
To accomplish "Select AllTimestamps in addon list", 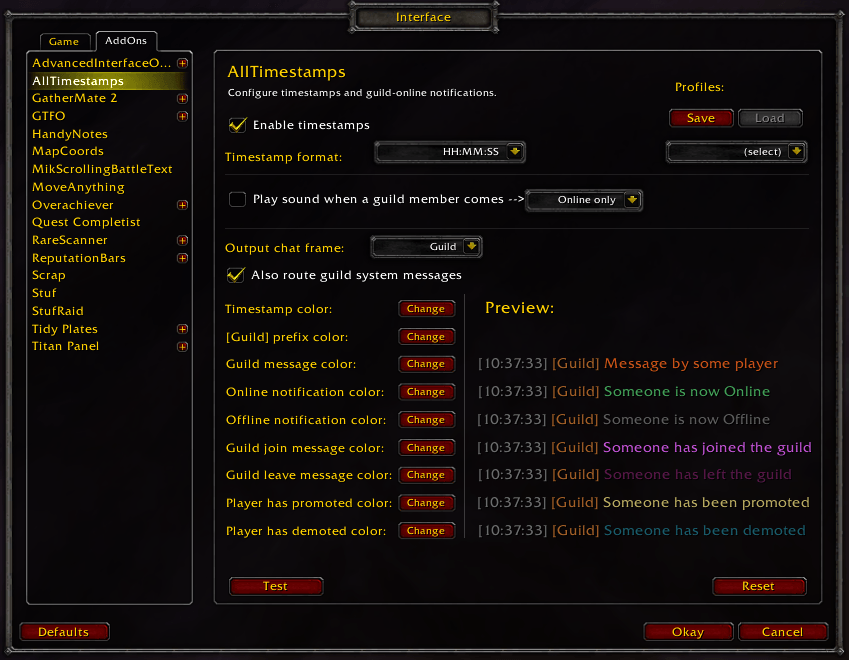I will [x=109, y=81].
